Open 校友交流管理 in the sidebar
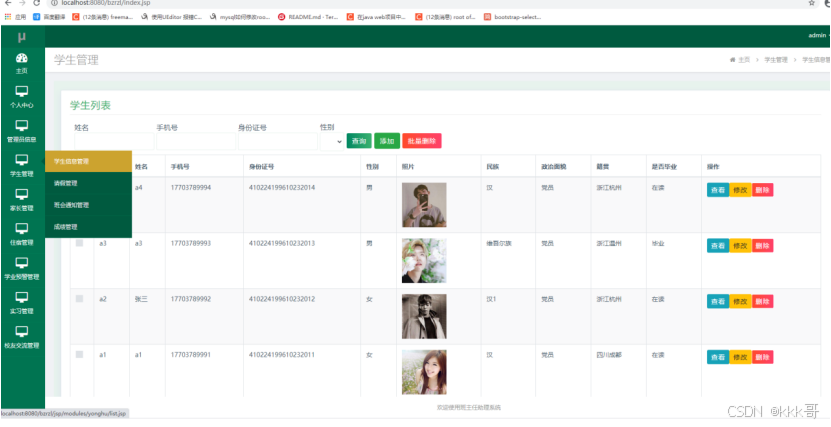Screen dimensions: 831x427 coord(22,337)
